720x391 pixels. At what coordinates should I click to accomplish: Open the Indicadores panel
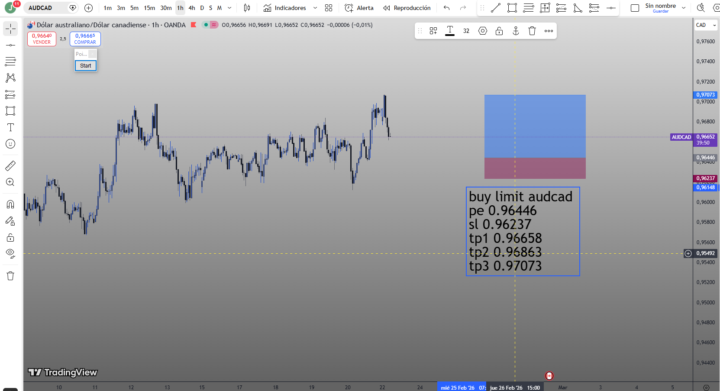pos(285,8)
